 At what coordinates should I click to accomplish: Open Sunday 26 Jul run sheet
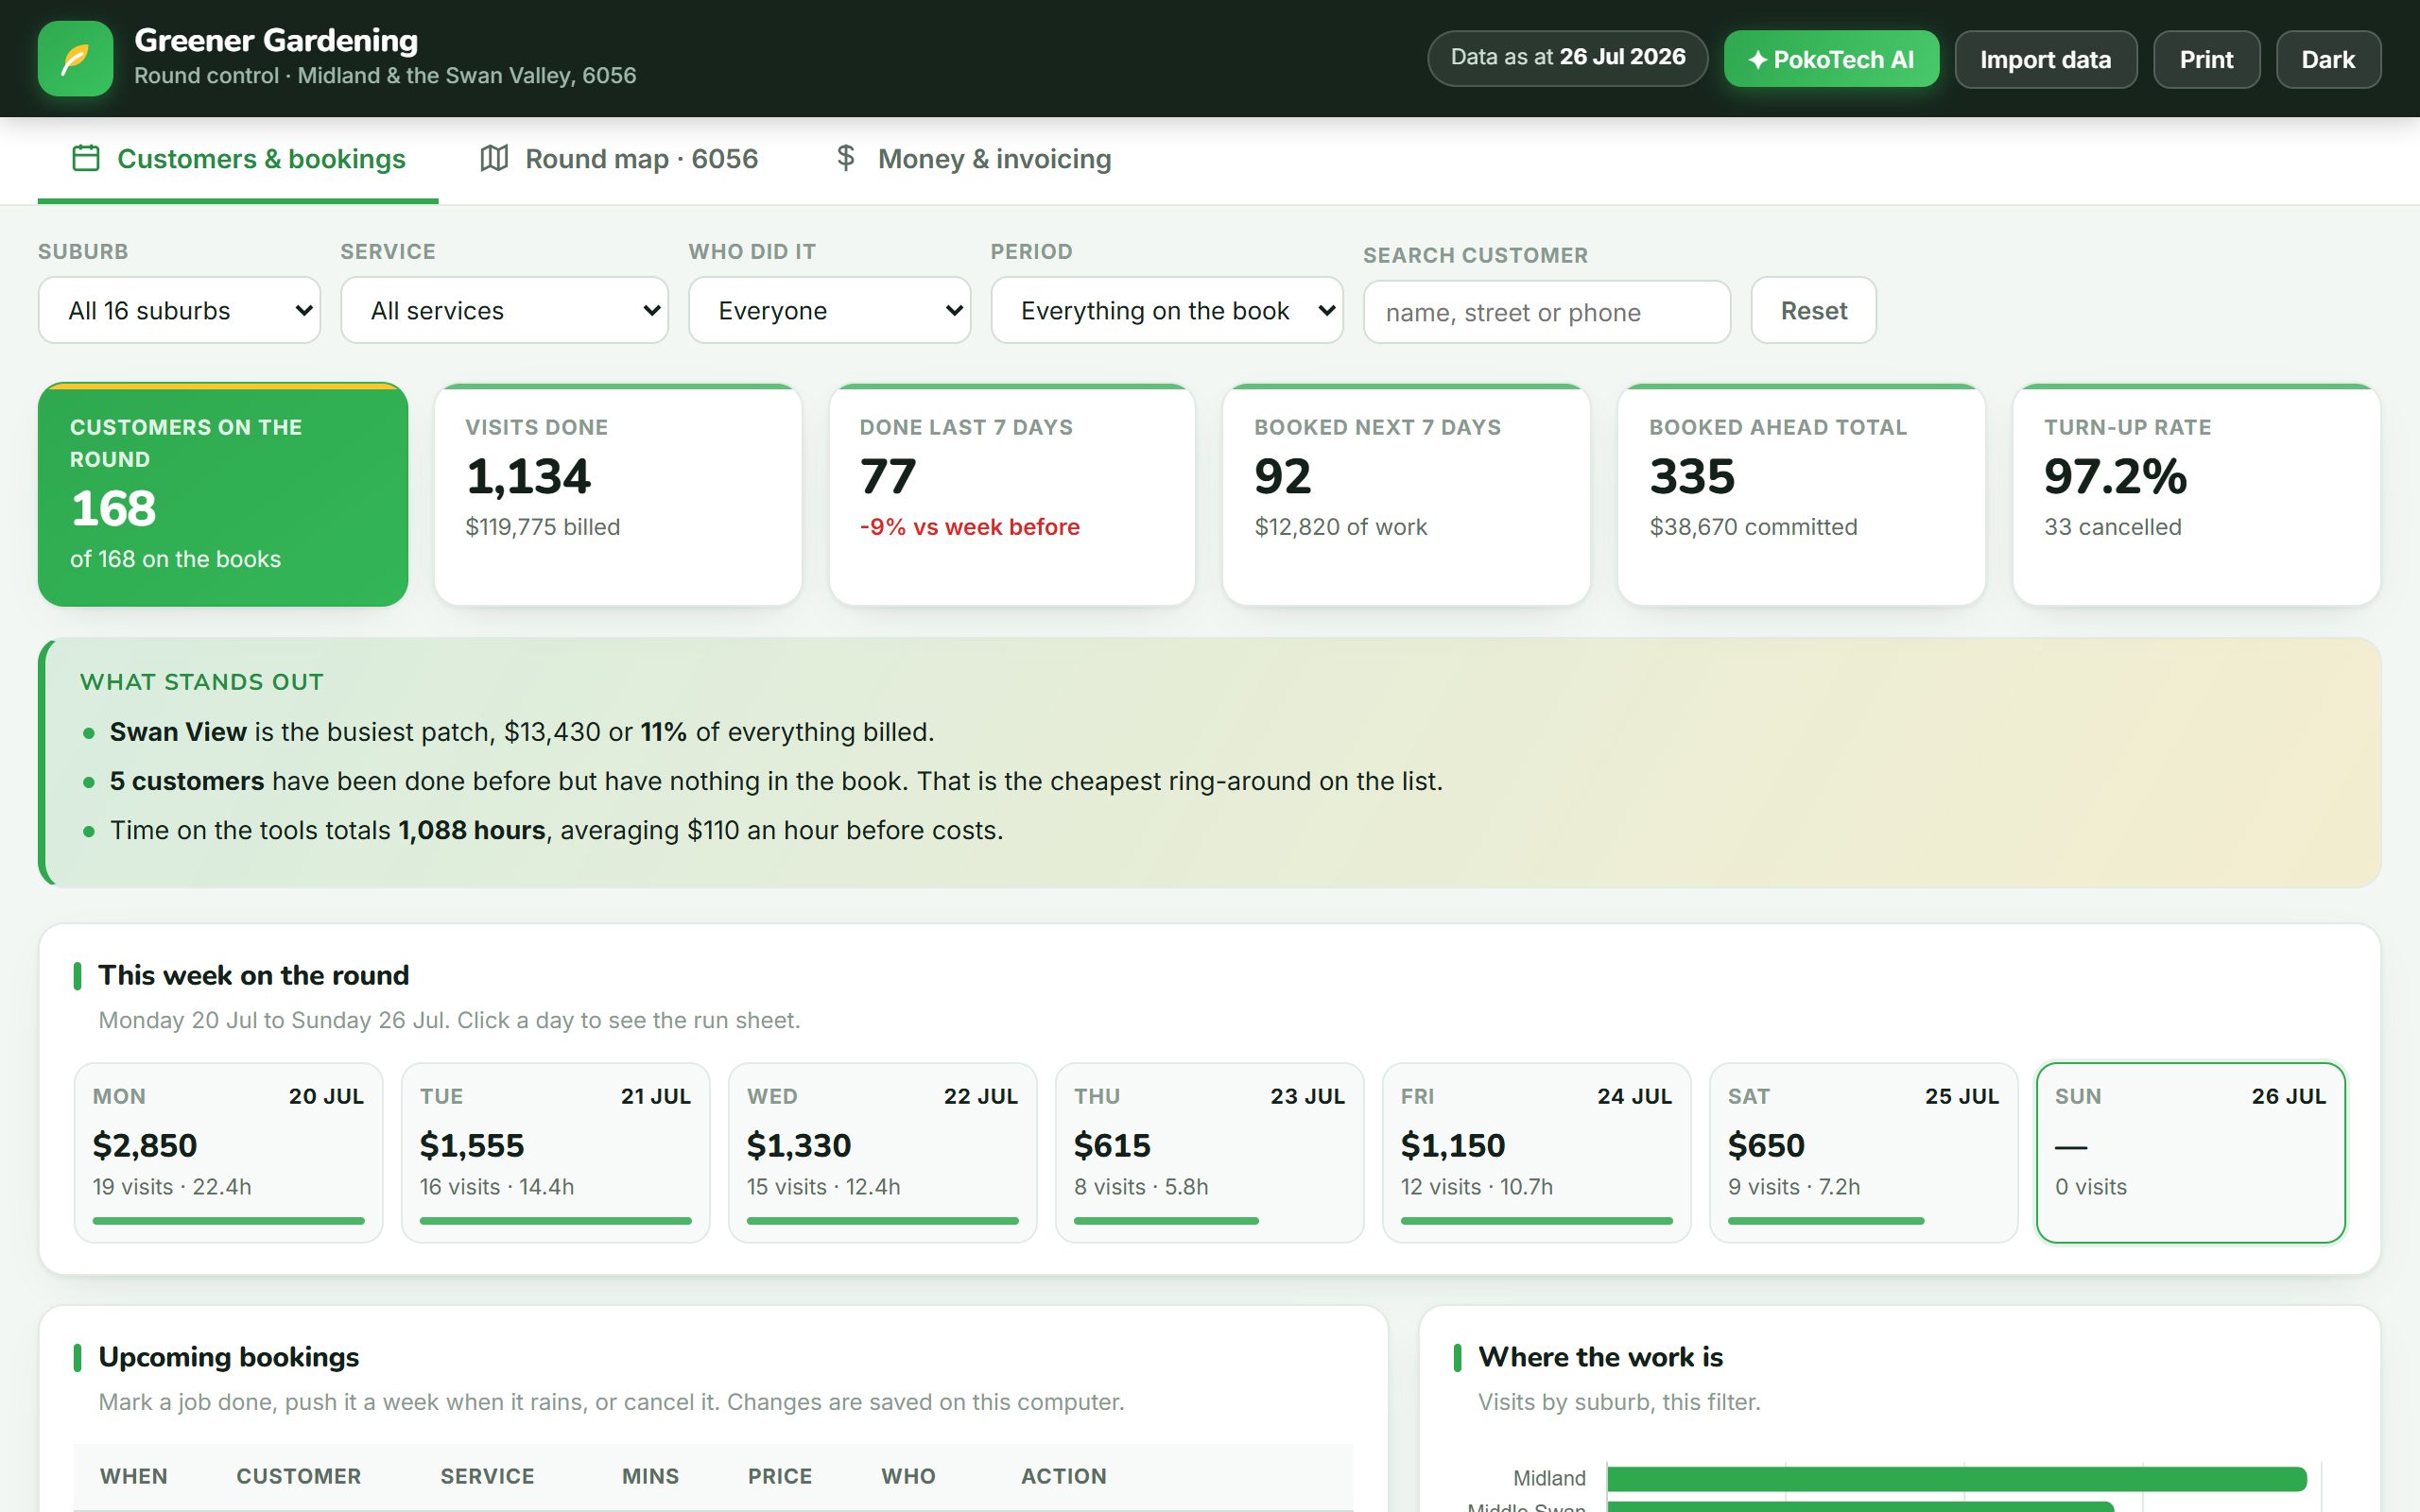pyautogui.click(x=2191, y=1152)
